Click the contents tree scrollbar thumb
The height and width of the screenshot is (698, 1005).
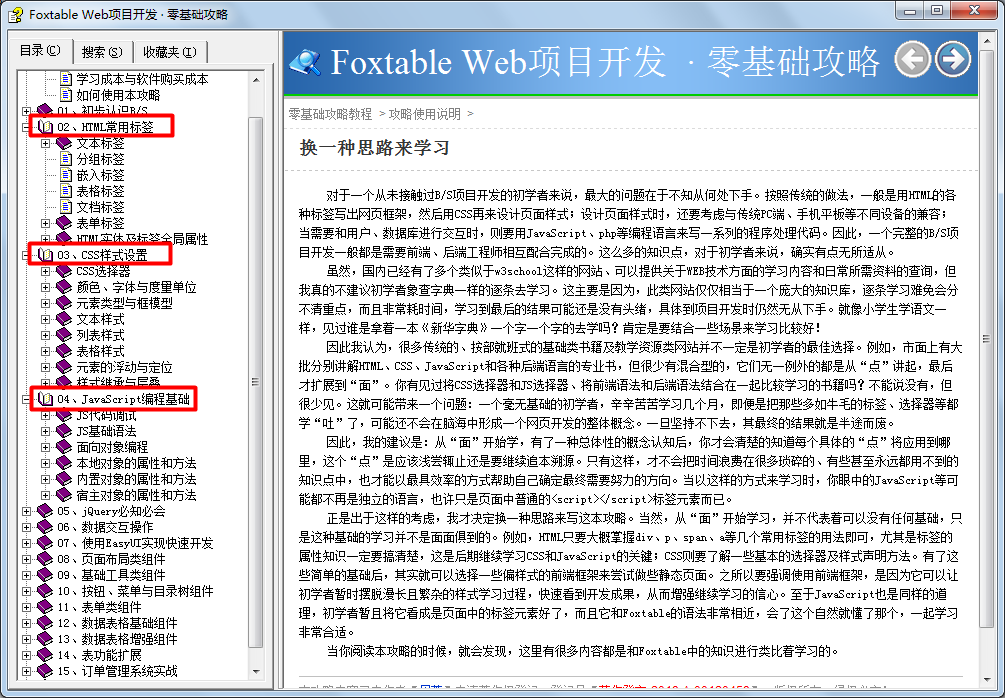tap(256, 382)
